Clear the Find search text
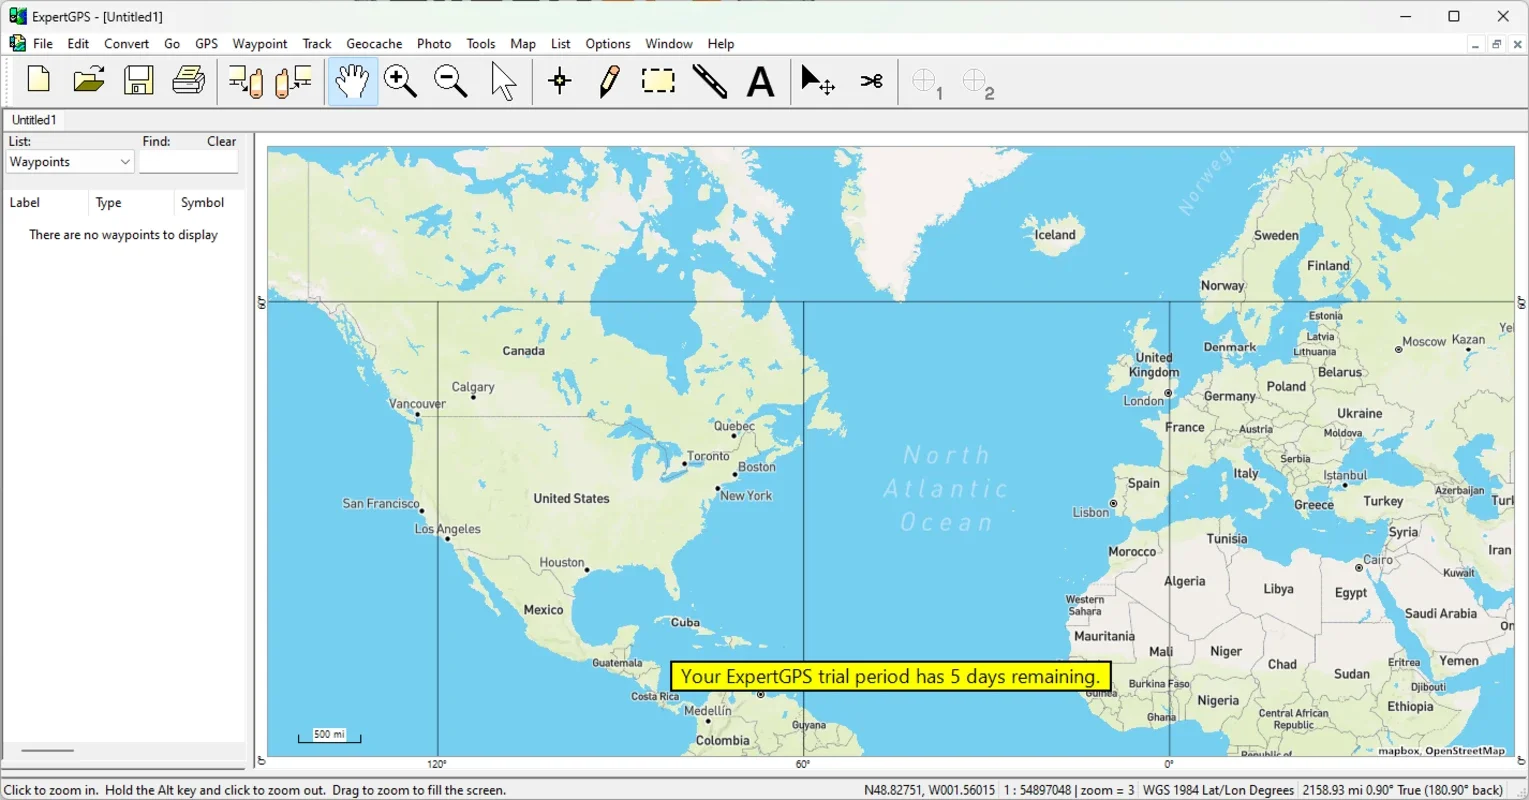1529x800 pixels. [x=221, y=141]
